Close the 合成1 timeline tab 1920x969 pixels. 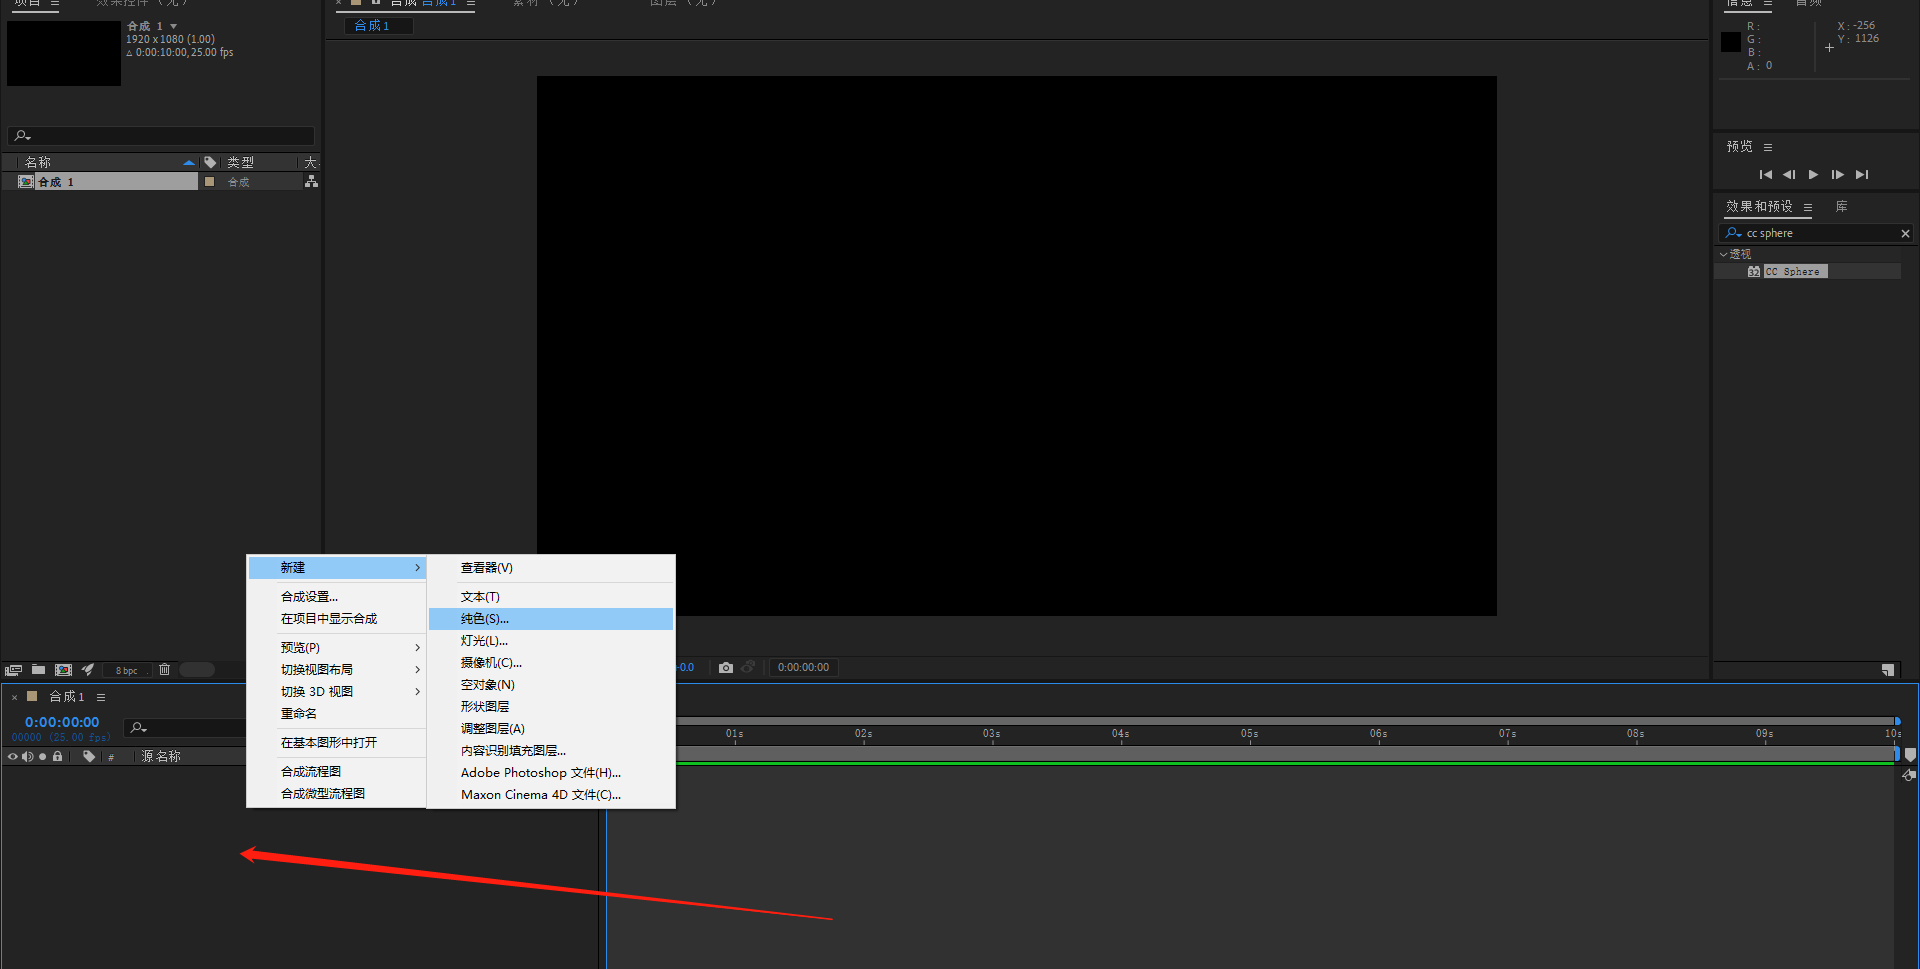coord(14,697)
